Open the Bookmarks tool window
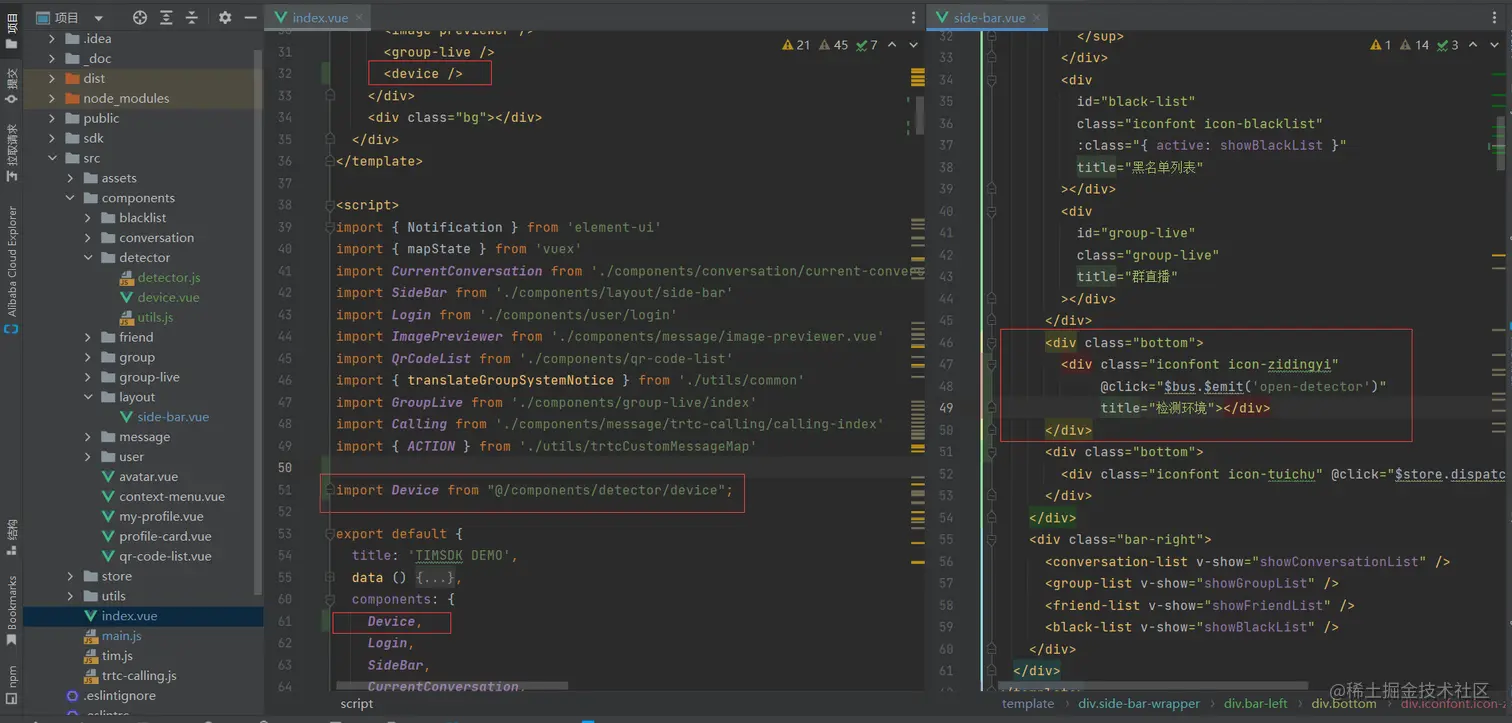Viewport: 1512px width, 723px height. tap(11, 610)
